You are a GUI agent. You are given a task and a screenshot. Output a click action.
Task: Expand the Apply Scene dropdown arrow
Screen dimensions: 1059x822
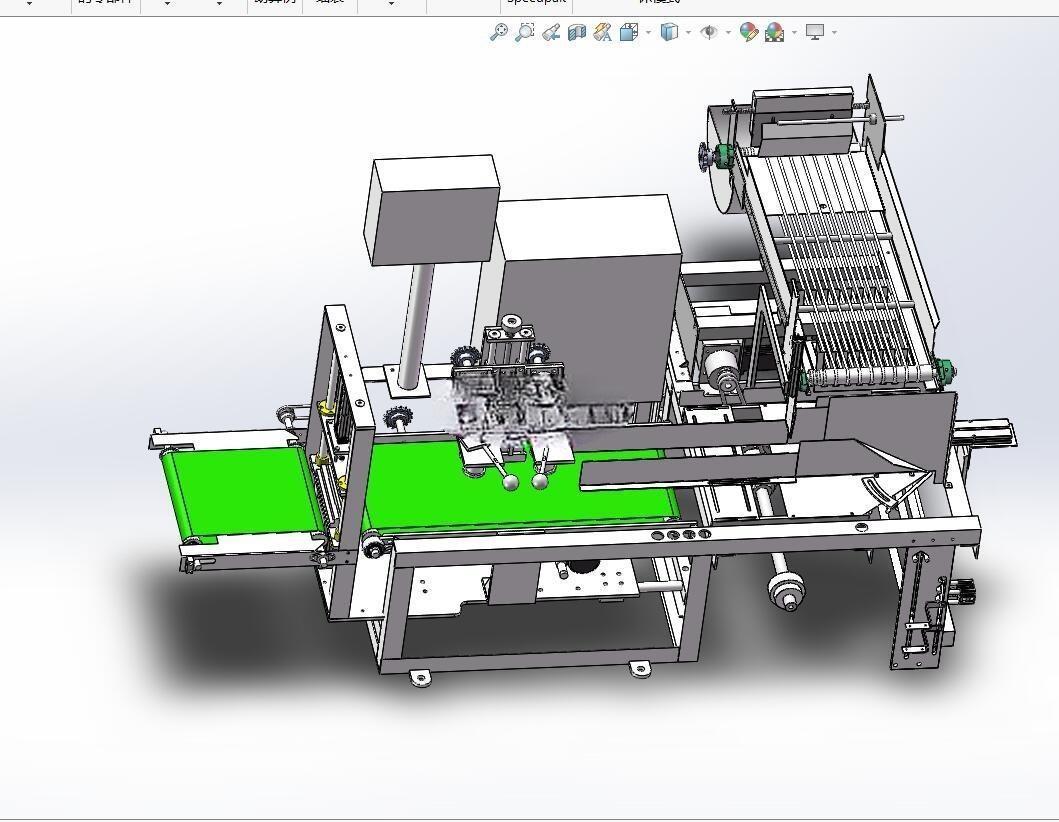tap(794, 32)
